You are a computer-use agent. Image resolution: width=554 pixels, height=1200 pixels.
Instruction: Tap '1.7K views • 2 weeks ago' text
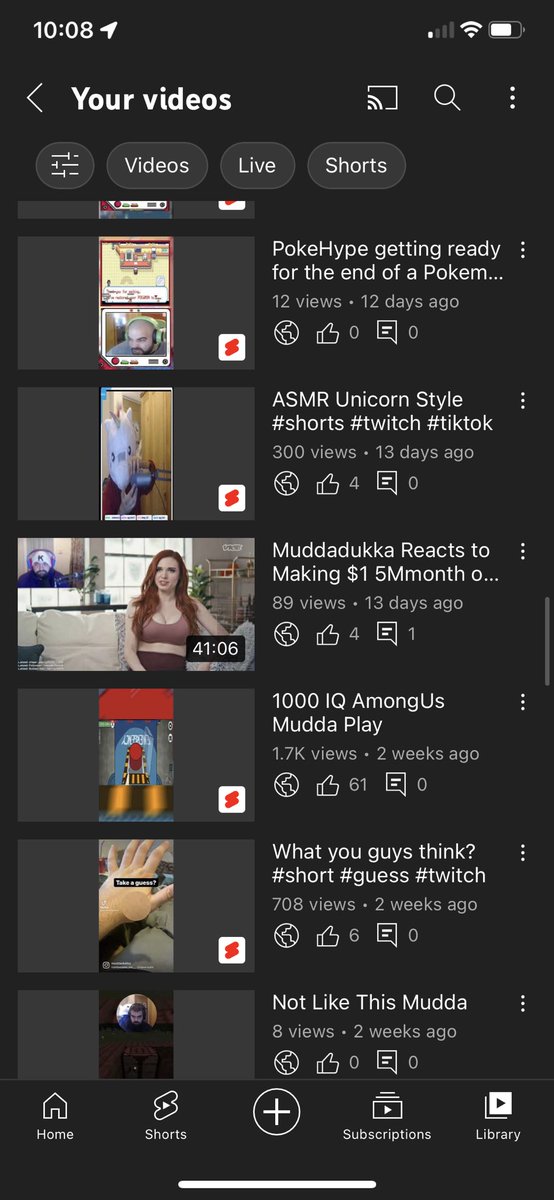pyautogui.click(x=376, y=753)
